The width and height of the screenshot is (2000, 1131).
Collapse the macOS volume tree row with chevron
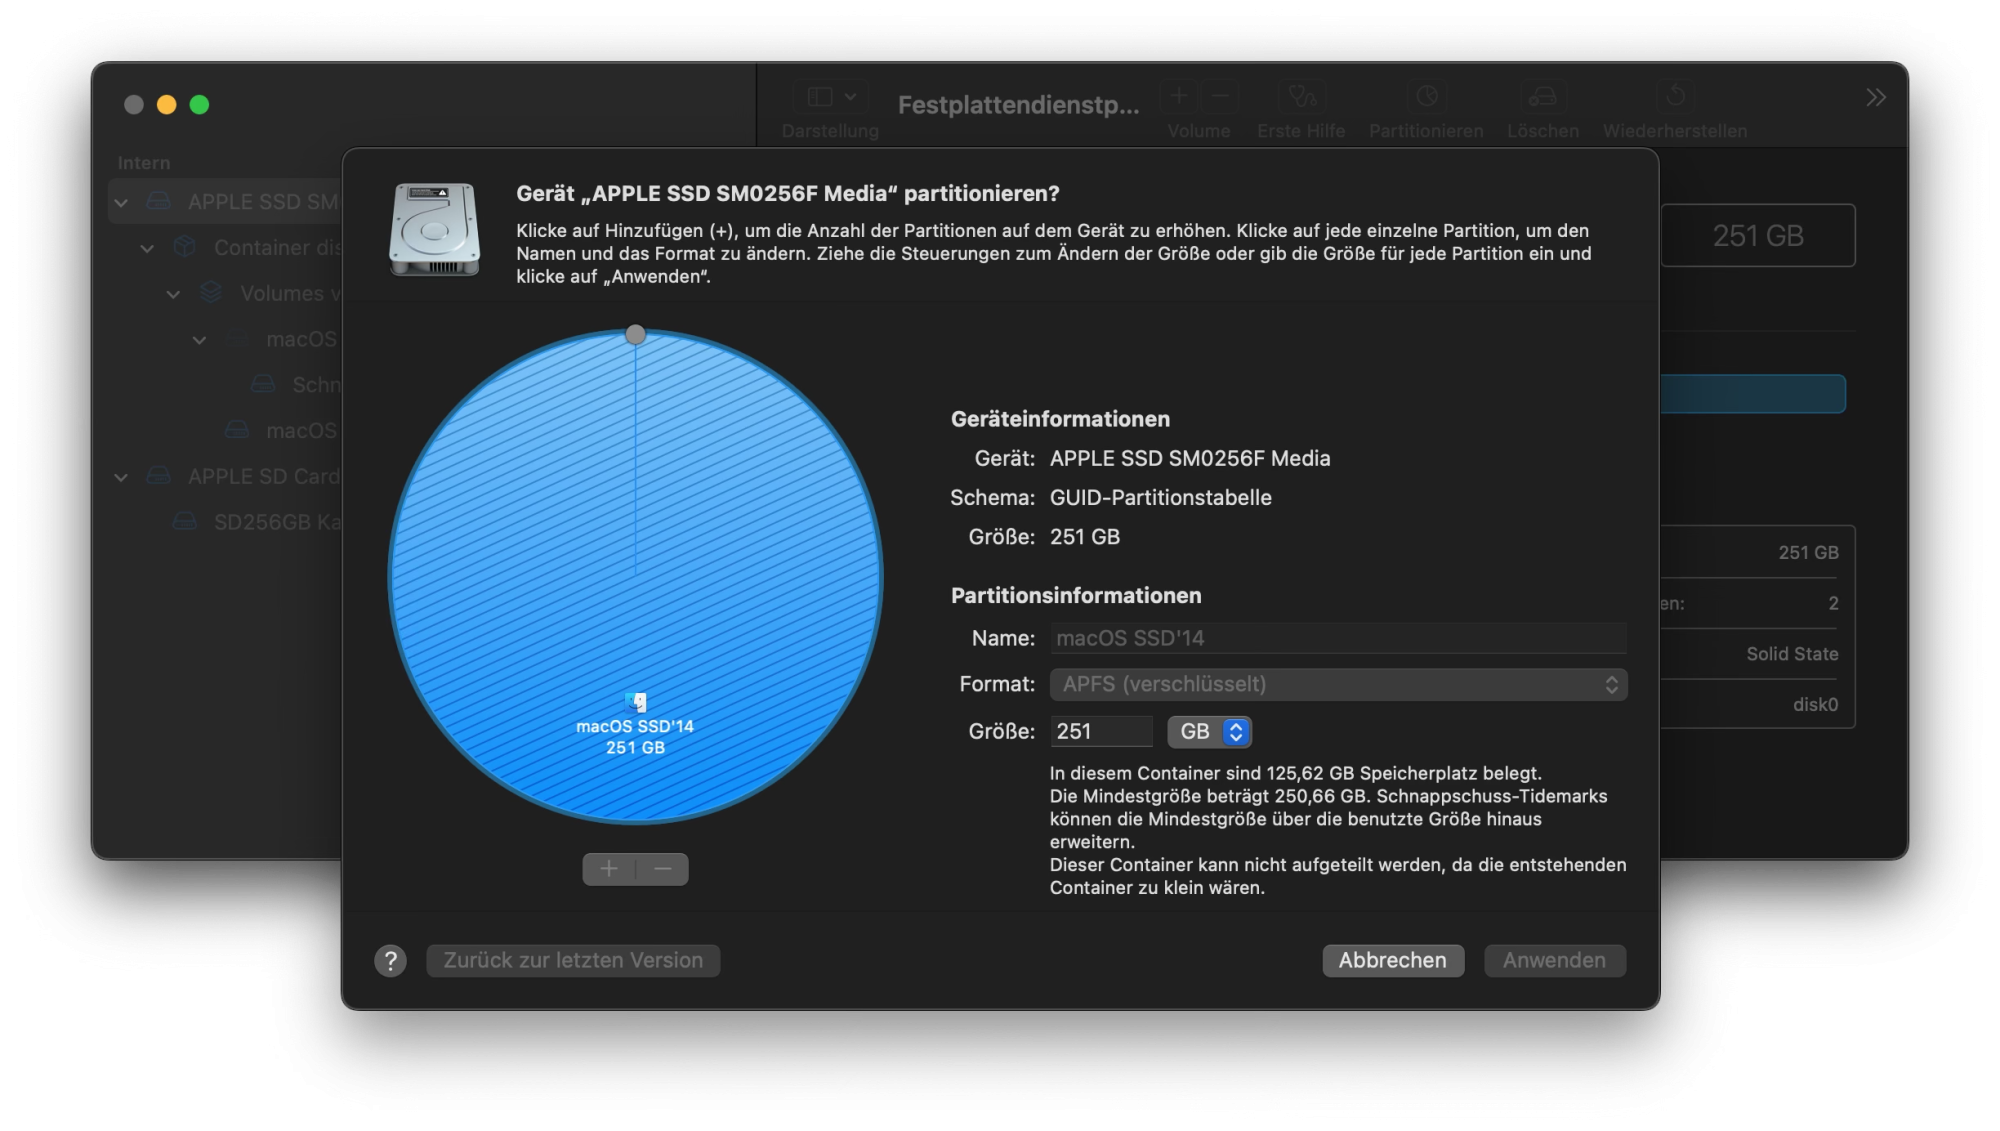[x=199, y=340]
